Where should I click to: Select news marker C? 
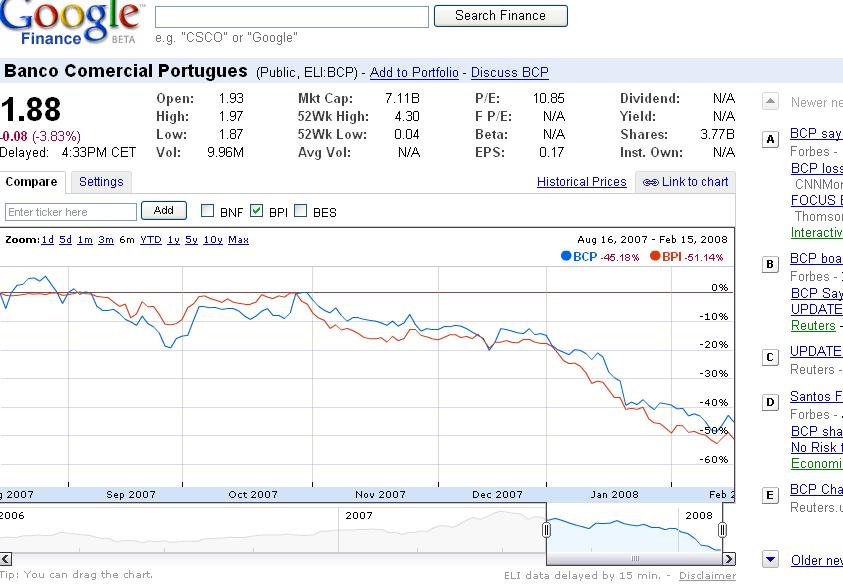(x=770, y=357)
